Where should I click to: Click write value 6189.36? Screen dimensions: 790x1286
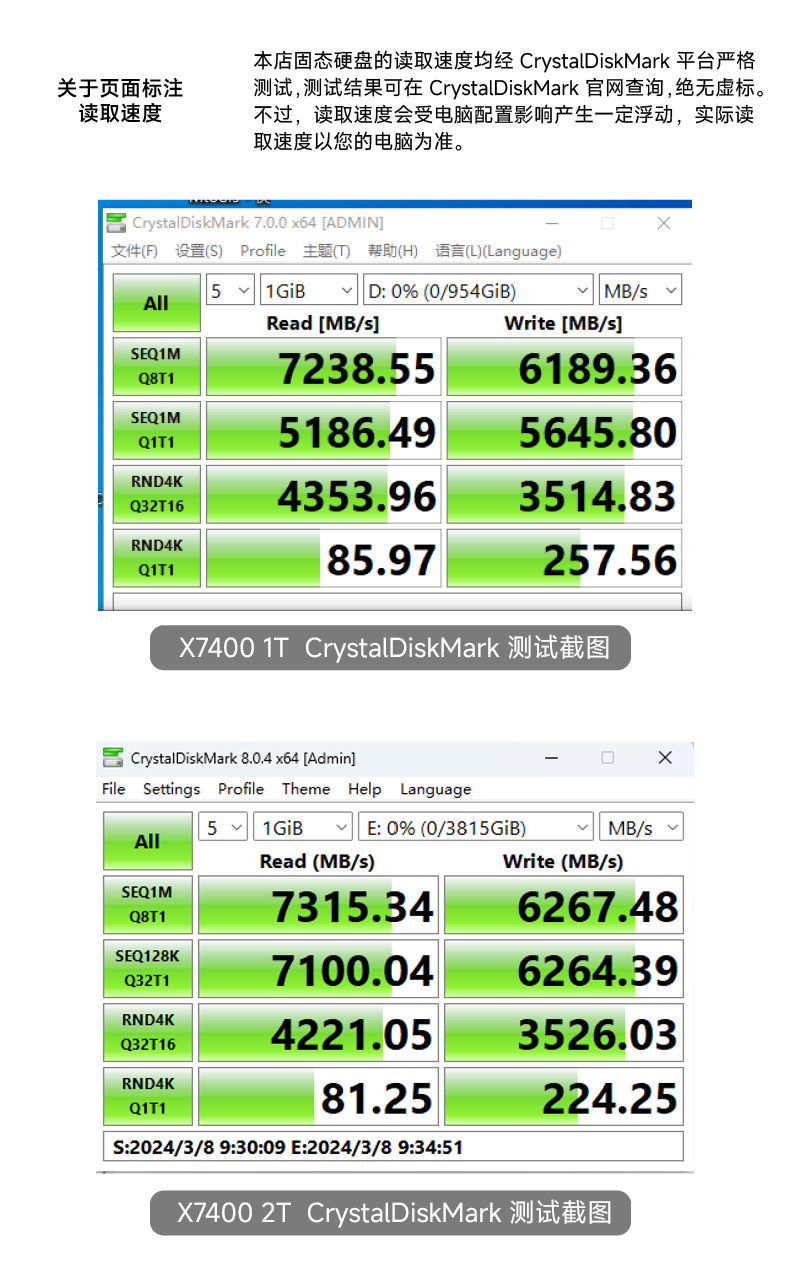pyautogui.click(x=564, y=367)
